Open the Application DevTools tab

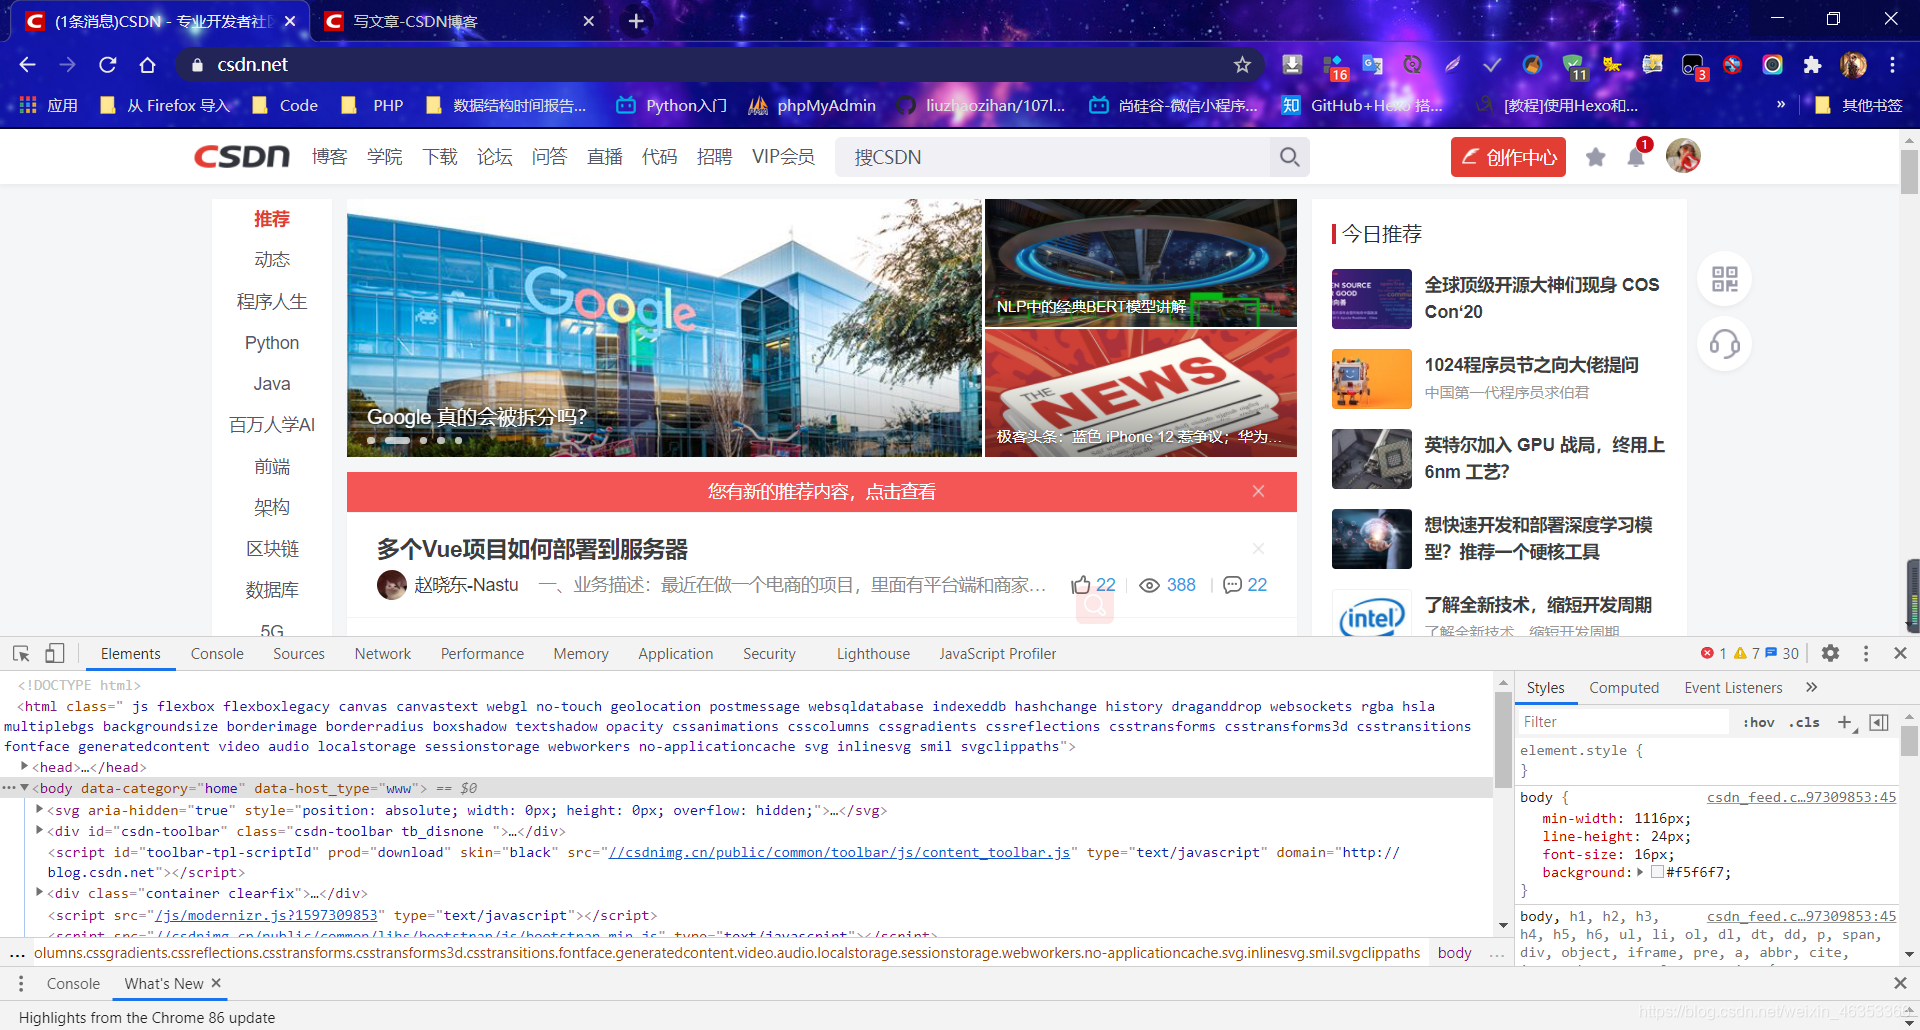[675, 654]
